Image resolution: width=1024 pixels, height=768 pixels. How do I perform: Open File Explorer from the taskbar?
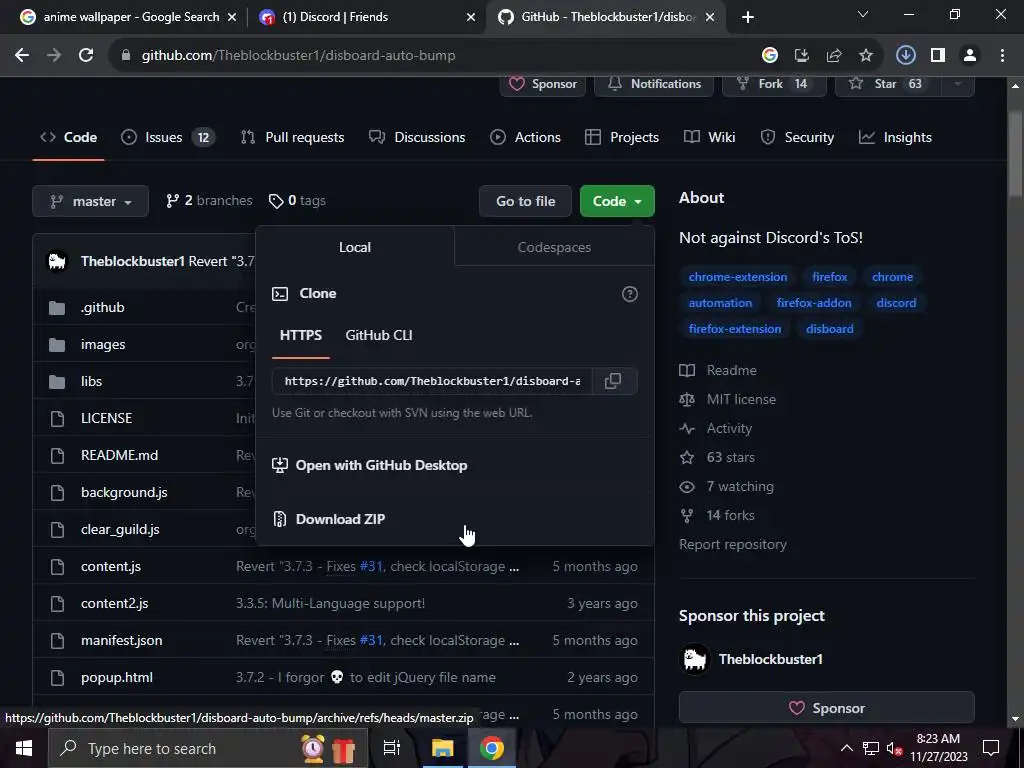[x=442, y=748]
